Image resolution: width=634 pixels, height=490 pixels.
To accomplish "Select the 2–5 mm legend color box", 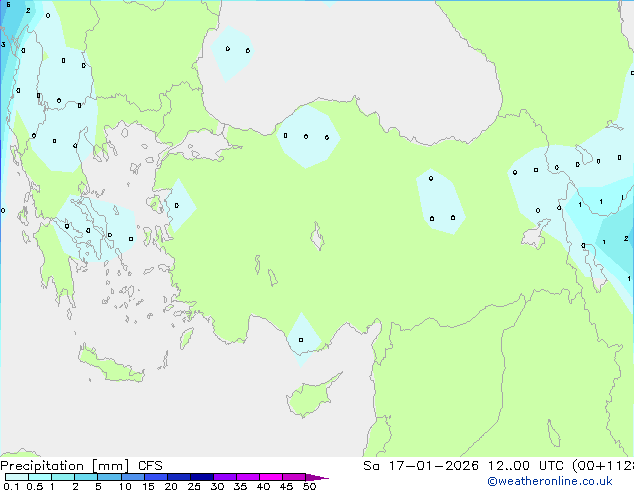I will point(86,477).
